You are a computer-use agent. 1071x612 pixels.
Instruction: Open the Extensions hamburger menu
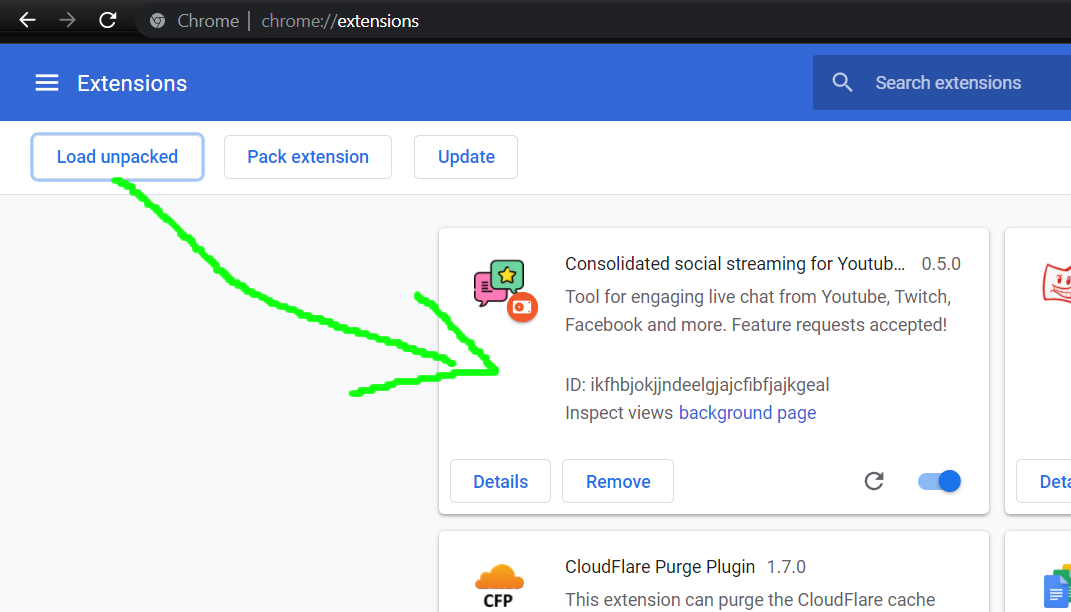(47, 83)
